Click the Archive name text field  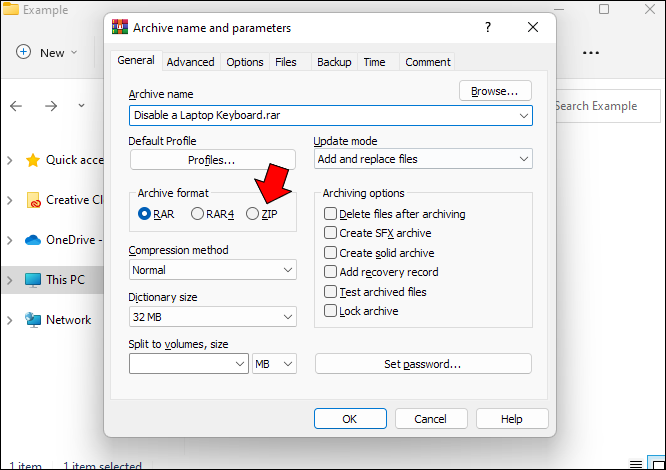coord(322,115)
